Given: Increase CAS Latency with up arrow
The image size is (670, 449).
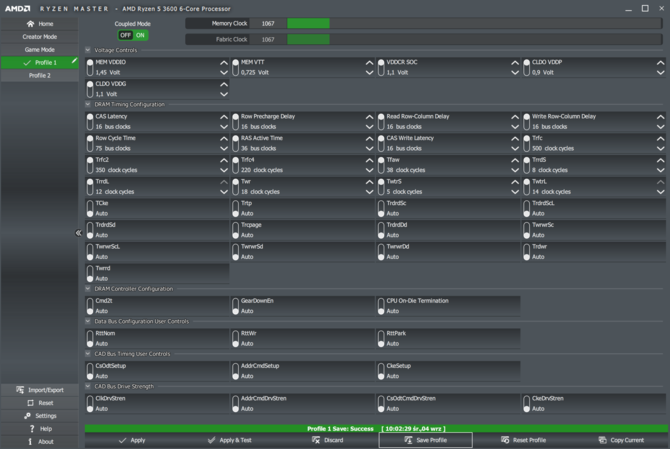Looking at the screenshot, I should (224, 117).
